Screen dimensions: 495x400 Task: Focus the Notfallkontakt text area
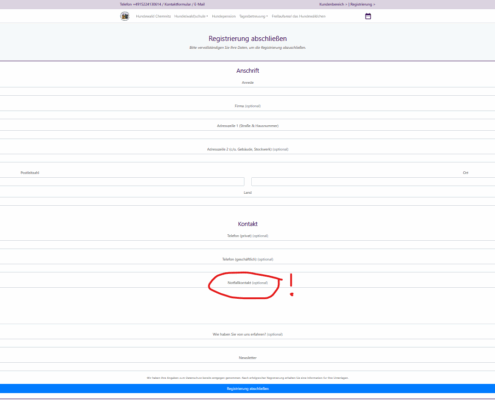click(x=247, y=306)
